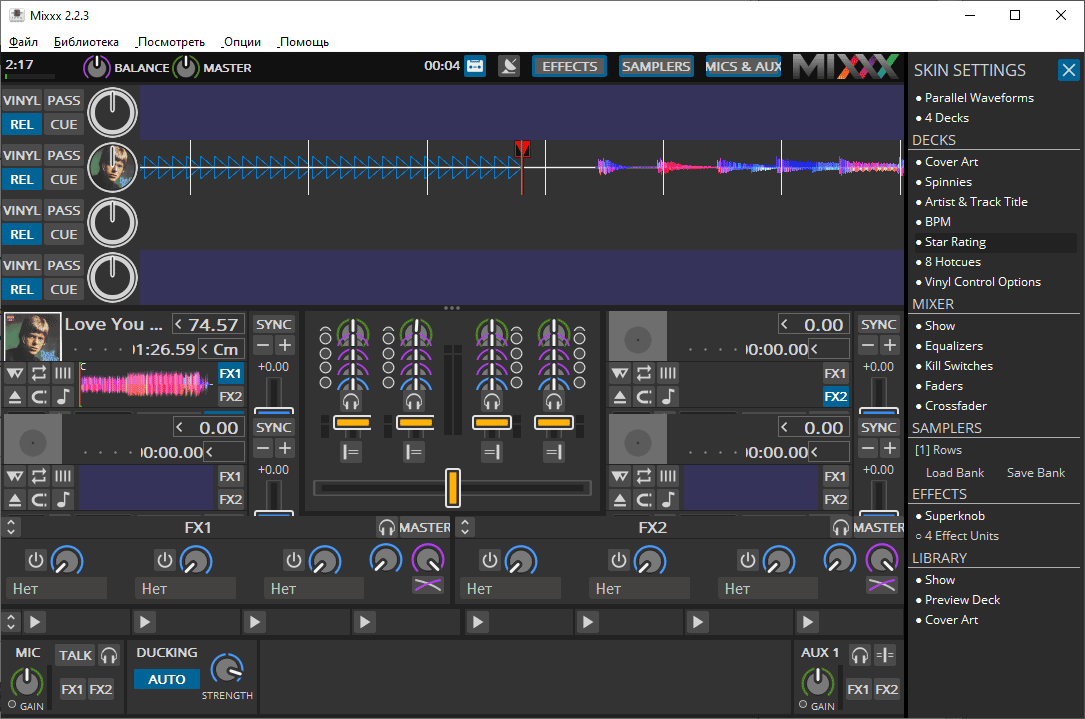Open the Файл menu
Viewport: 1085px width, 719px height.
tap(23, 42)
